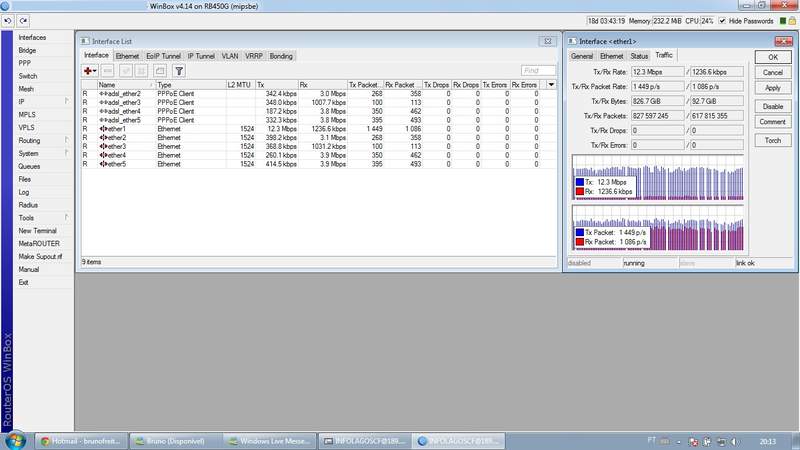Click the Find search field
Image resolution: width=800 pixels, height=450 pixels.
pyautogui.click(x=538, y=71)
